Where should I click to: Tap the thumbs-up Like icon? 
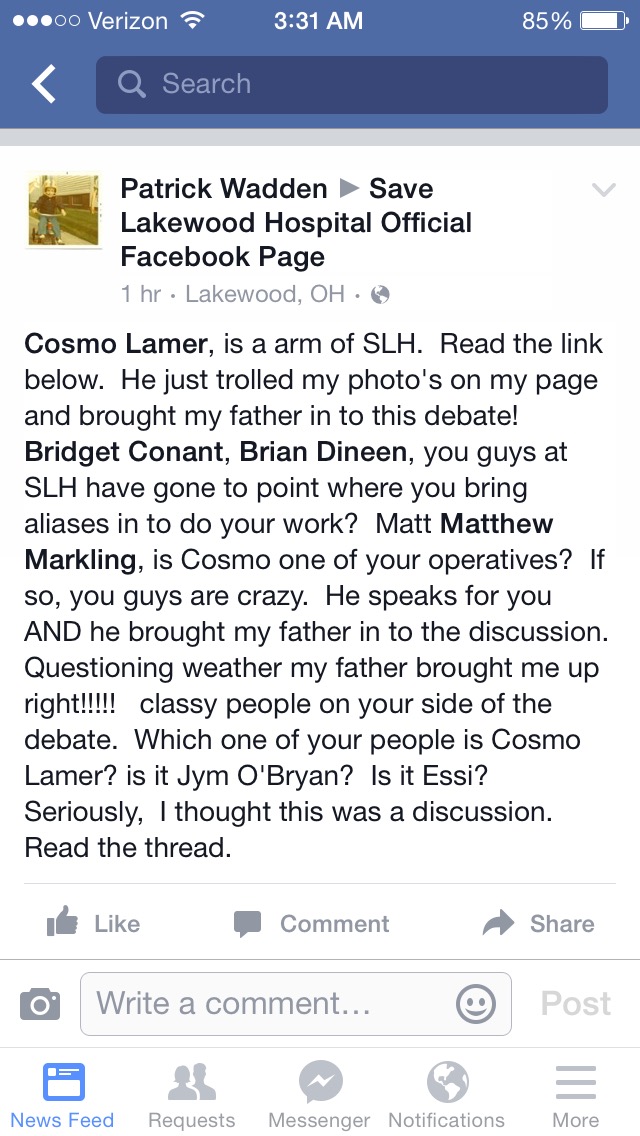(x=63, y=923)
